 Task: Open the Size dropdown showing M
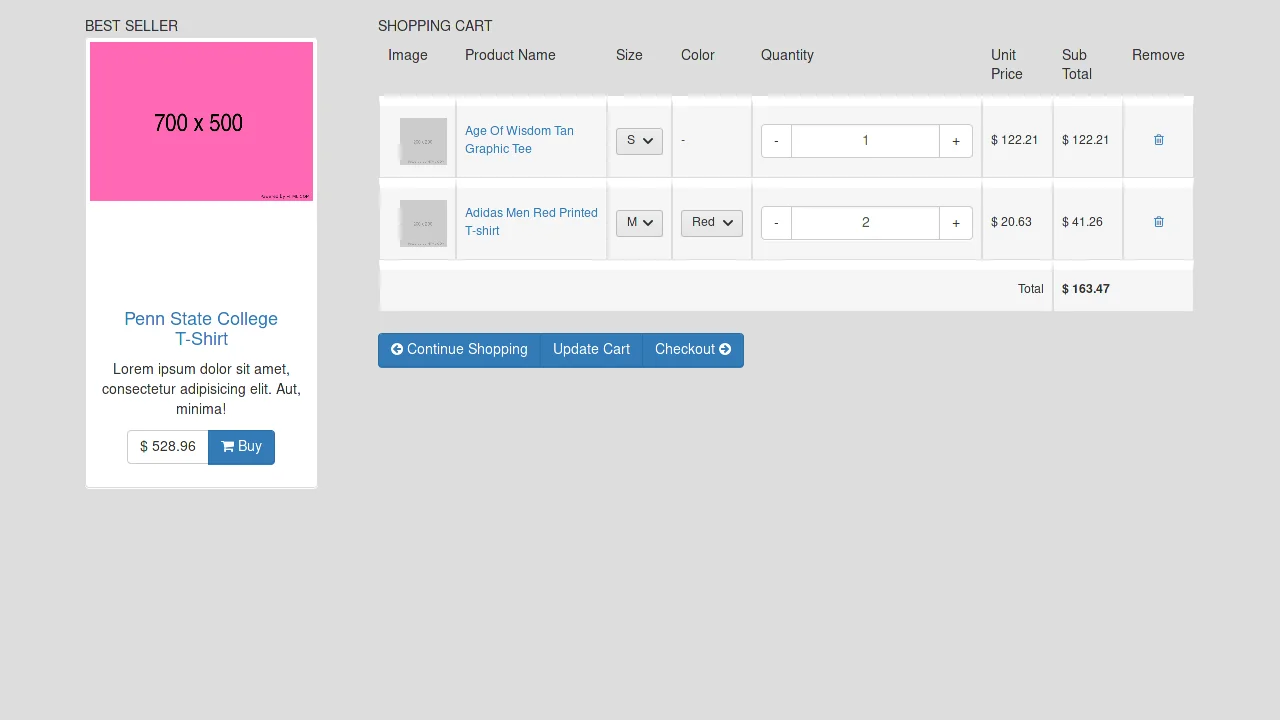638,222
